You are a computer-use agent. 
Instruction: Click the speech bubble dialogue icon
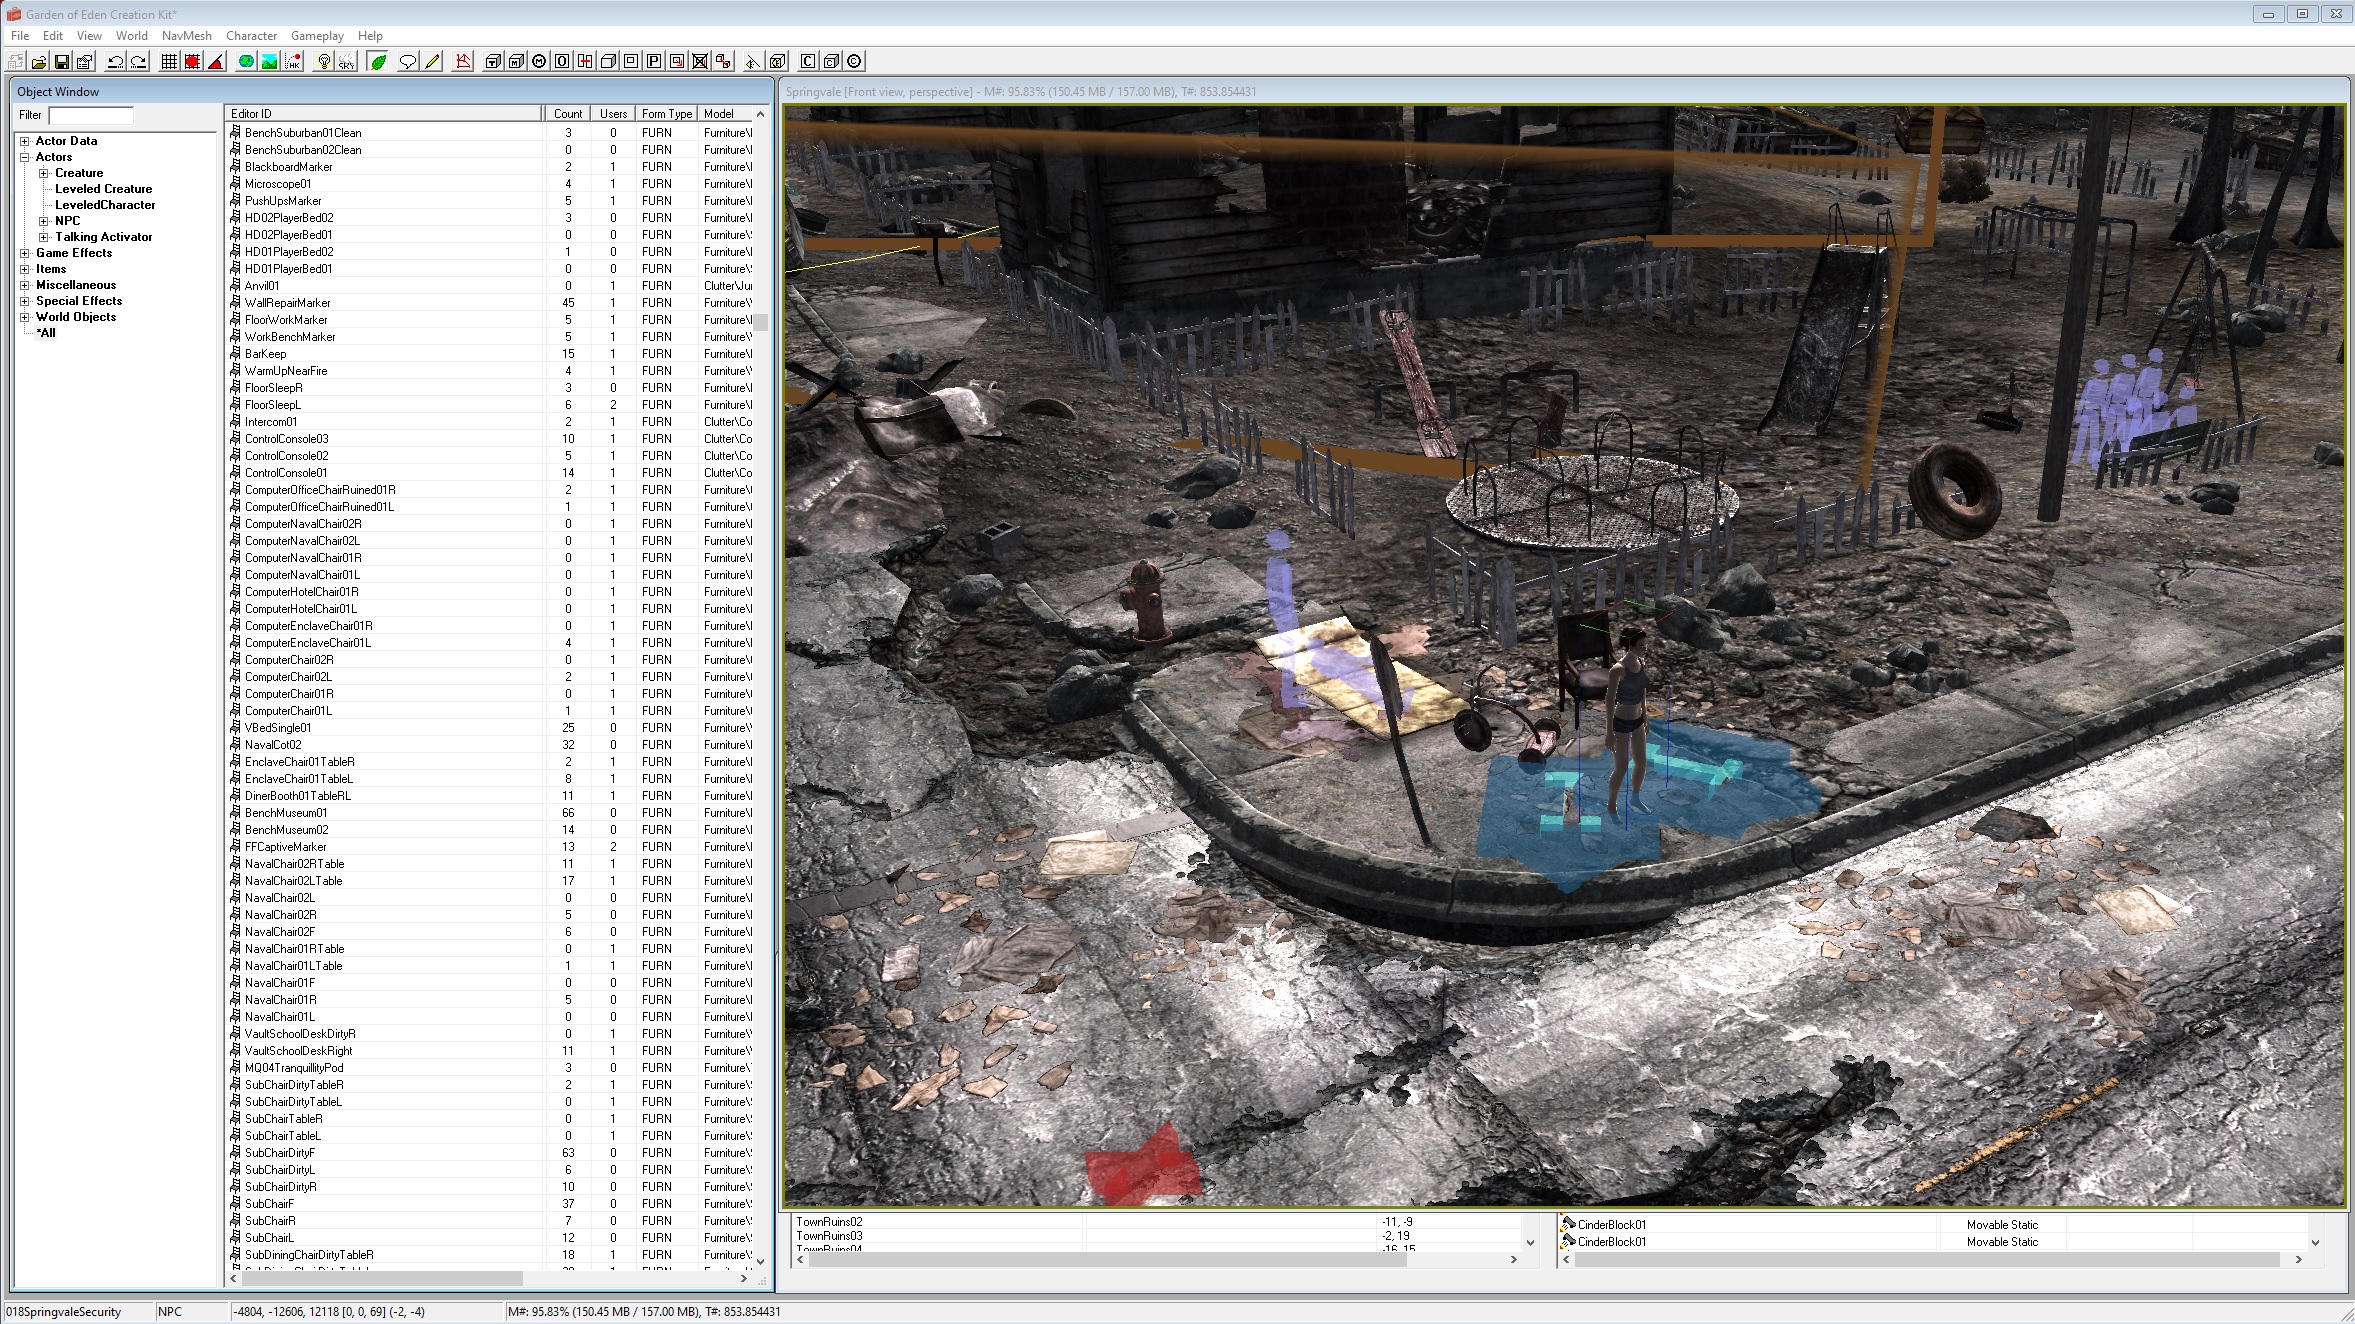point(407,62)
